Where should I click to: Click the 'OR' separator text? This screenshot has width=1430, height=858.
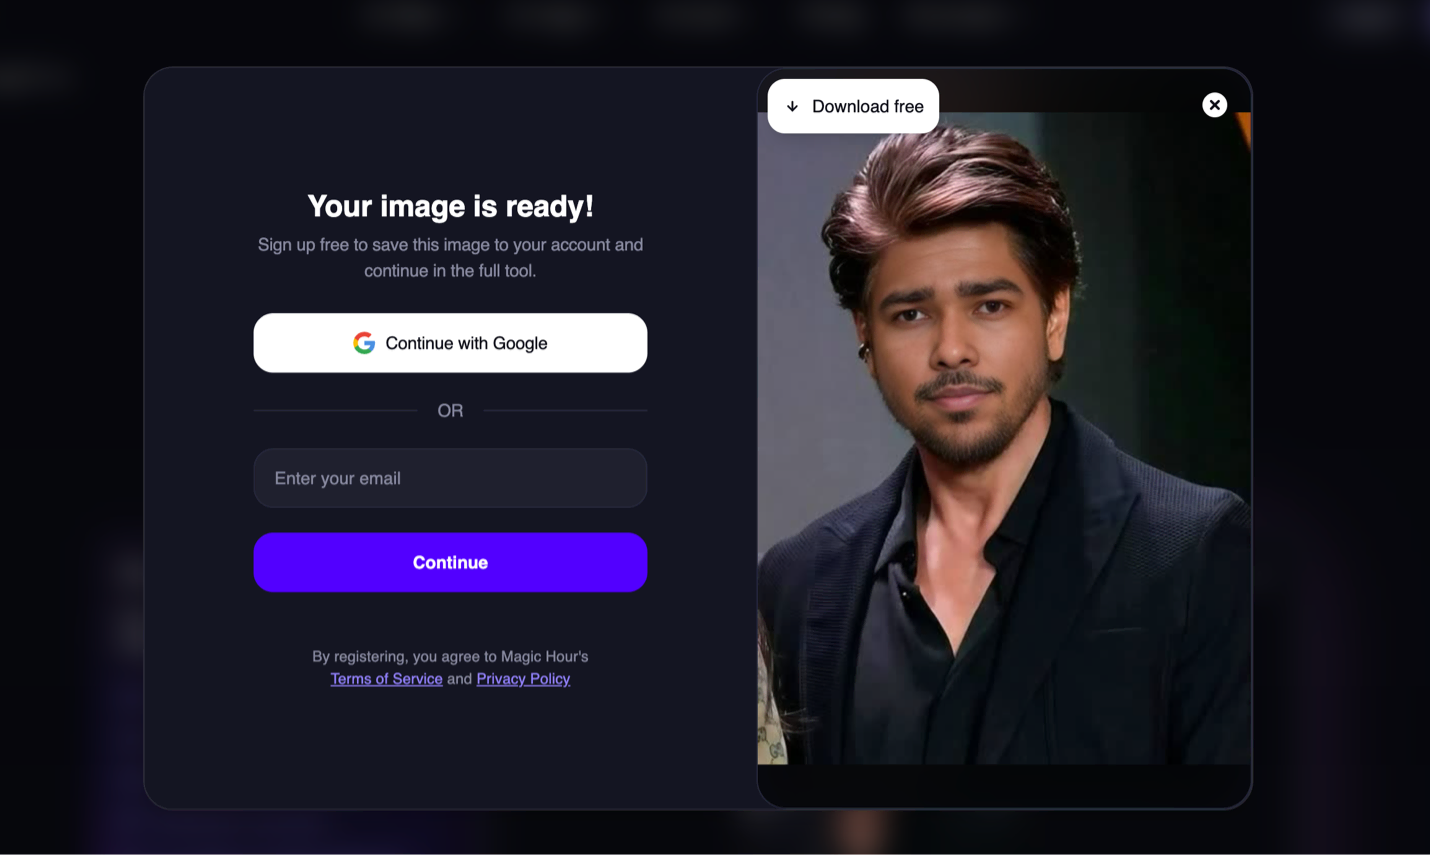tap(450, 411)
